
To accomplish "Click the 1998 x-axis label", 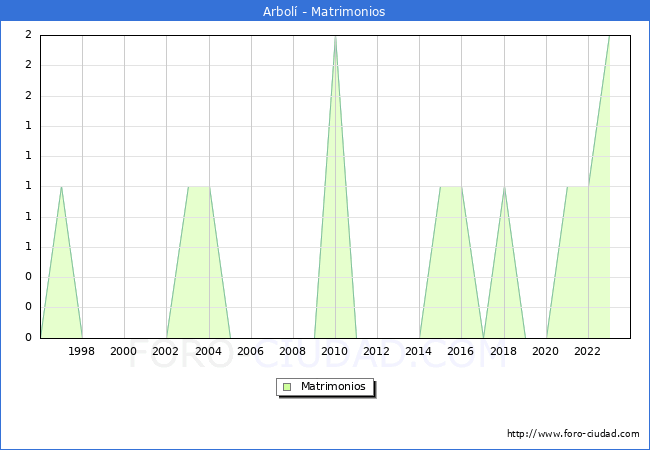I will pos(82,351).
